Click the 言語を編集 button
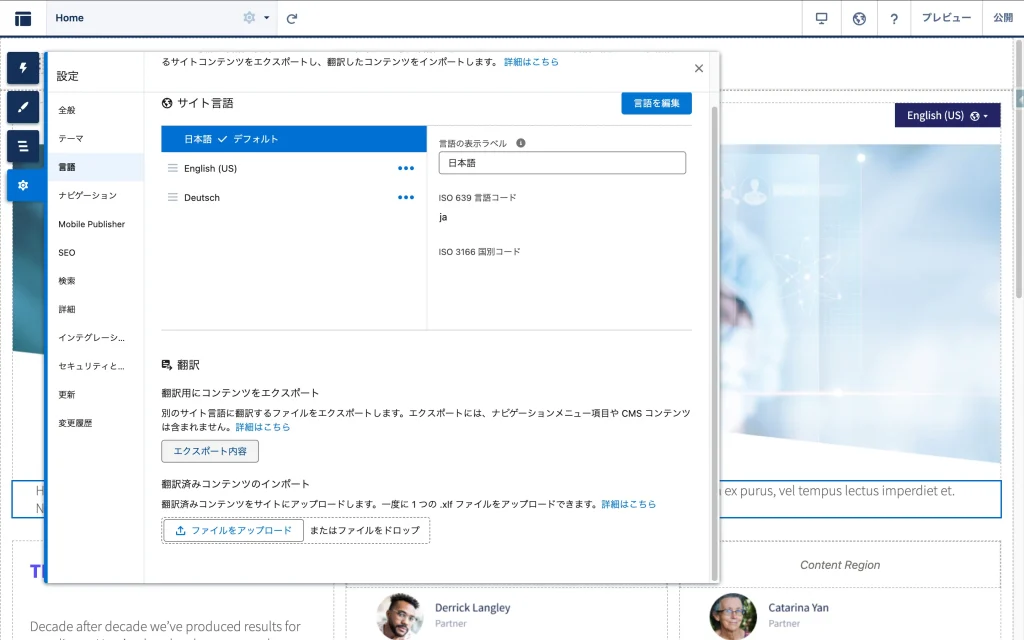This screenshot has height=640, width=1024. (x=656, y=103)
